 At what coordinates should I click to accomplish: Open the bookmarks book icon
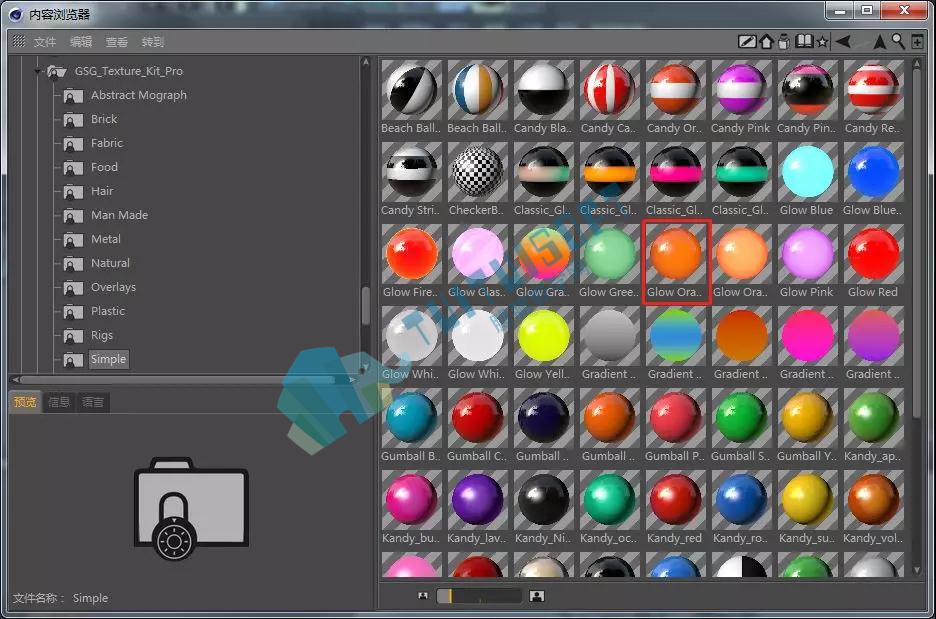pos(804,41)
